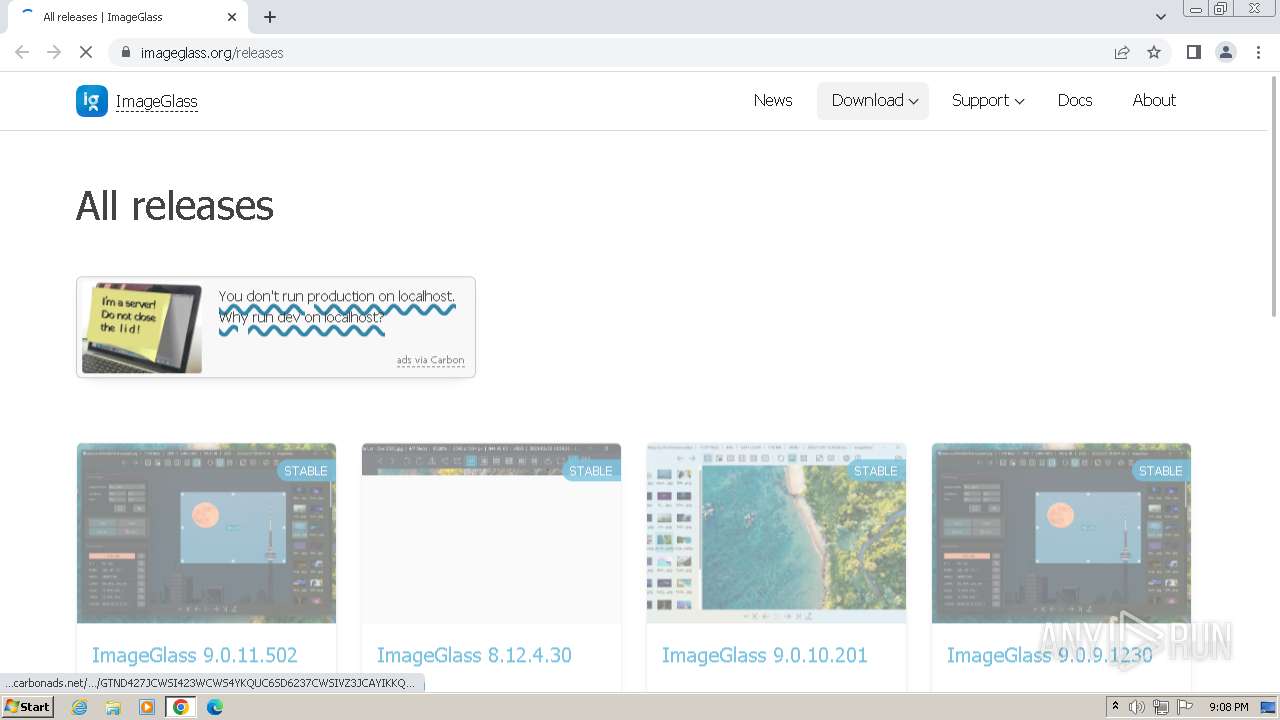1280x720 pixels.
Task: Share this page icon
Action: 1122,52
